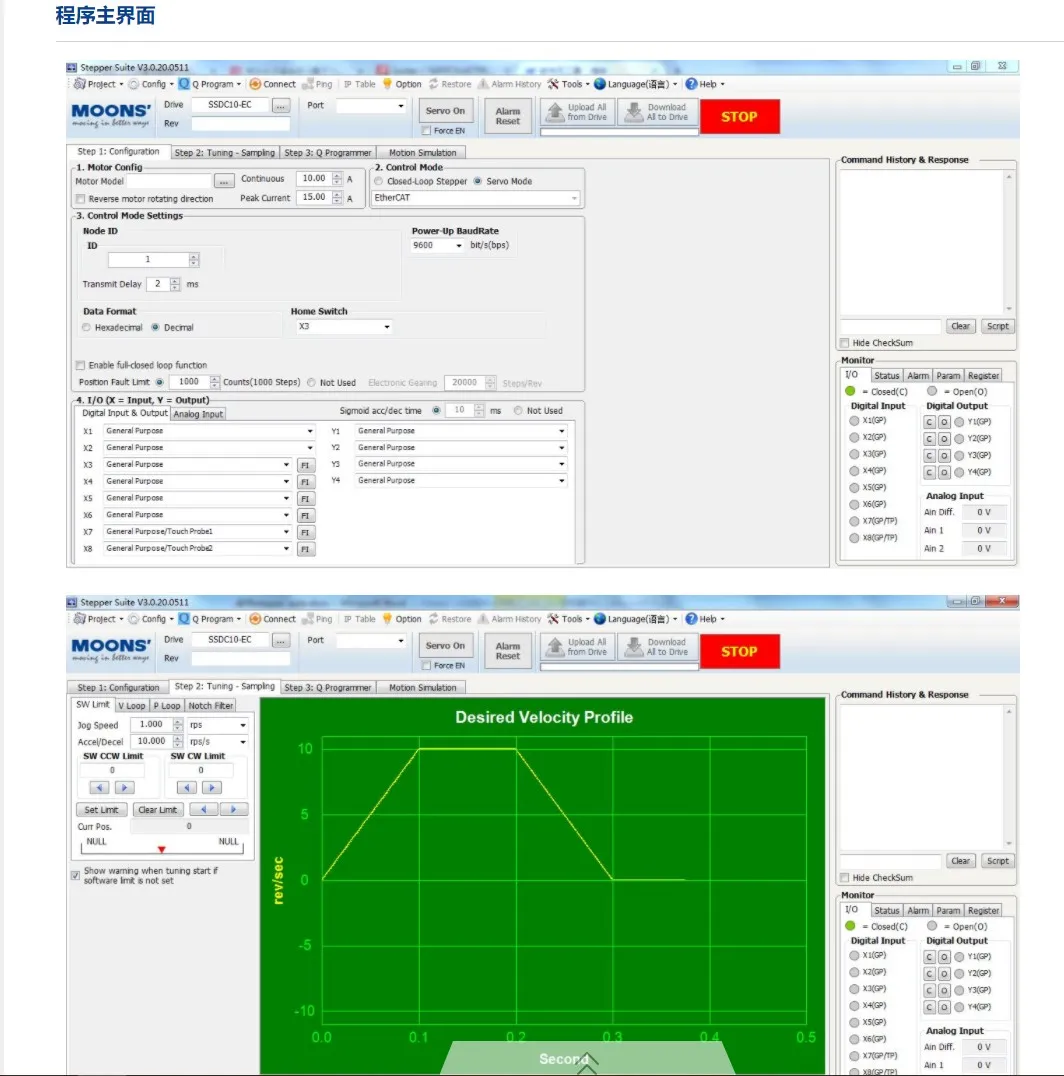
Task: Click the Motor Model input field
Action: pyautogui.click(x=169, y=181)
